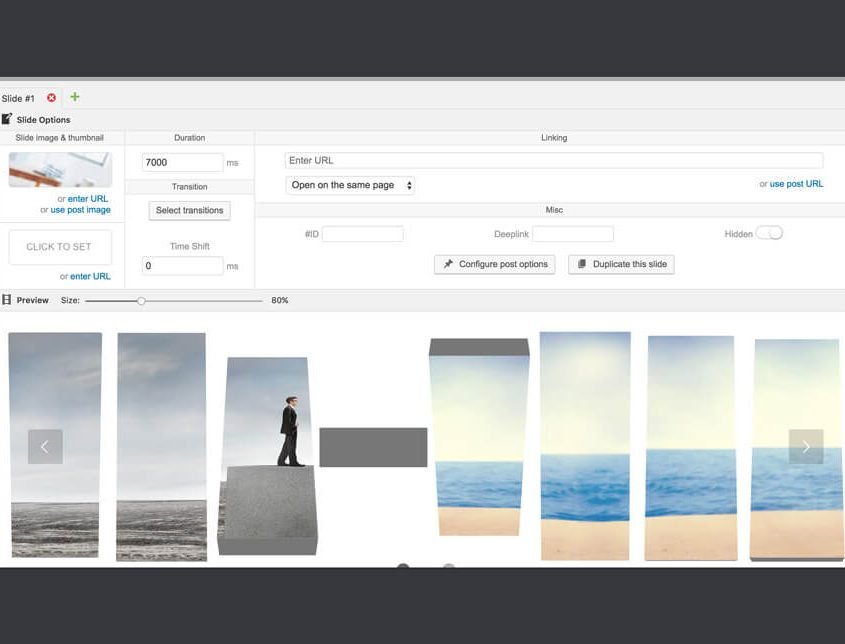Click the 'CLICK TO SET' thumbnail box
845x644 pixels.
click(60, 247)
